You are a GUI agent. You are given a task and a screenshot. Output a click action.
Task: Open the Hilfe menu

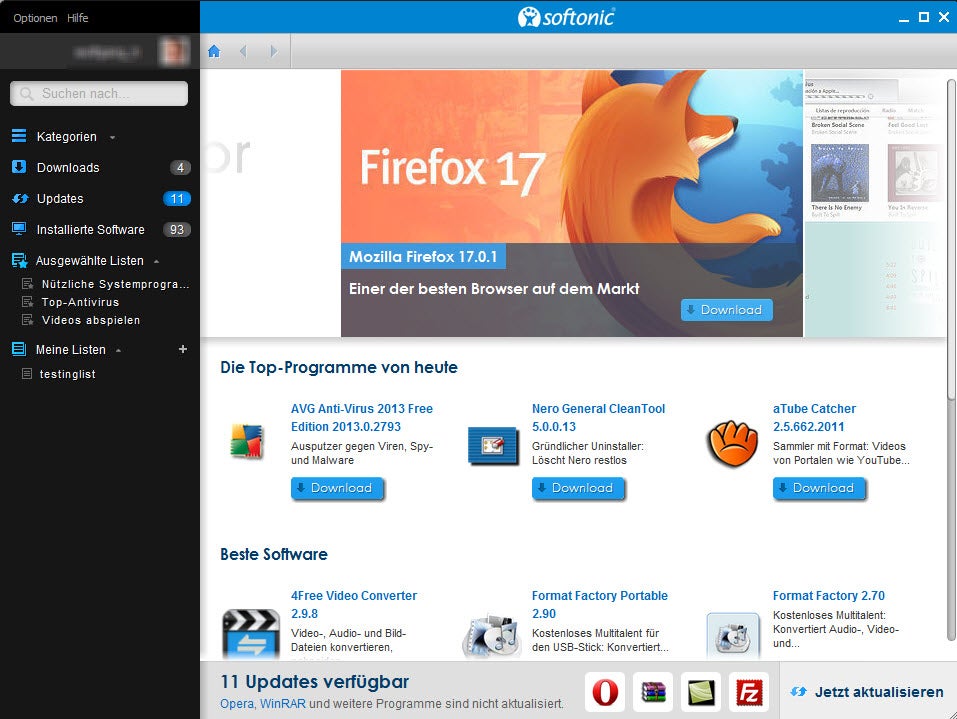(x=78, y=18)
